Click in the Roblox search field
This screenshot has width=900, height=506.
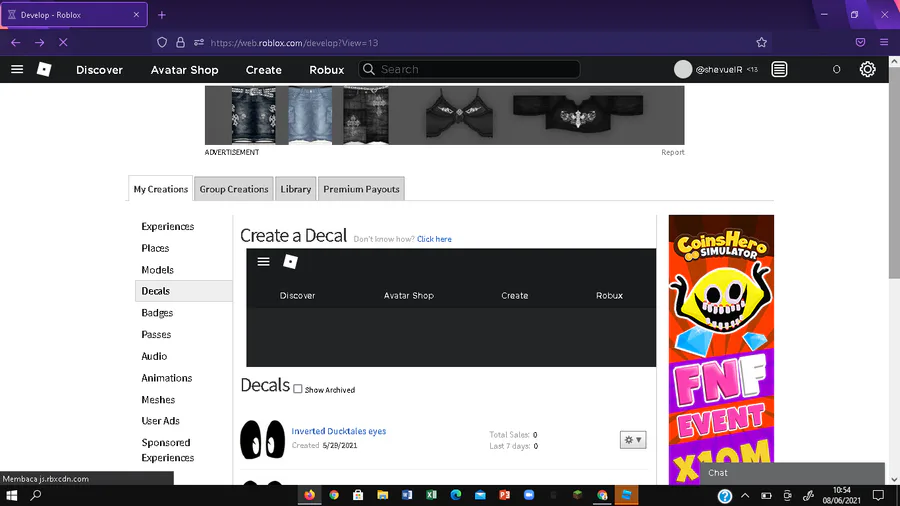tap(470, 69)
